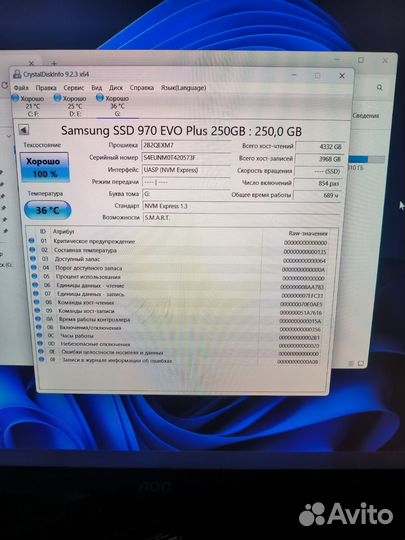Select row 0E Ошибки целостности носителя
Screen dimensions: 405x540
(x=180, y=353)
